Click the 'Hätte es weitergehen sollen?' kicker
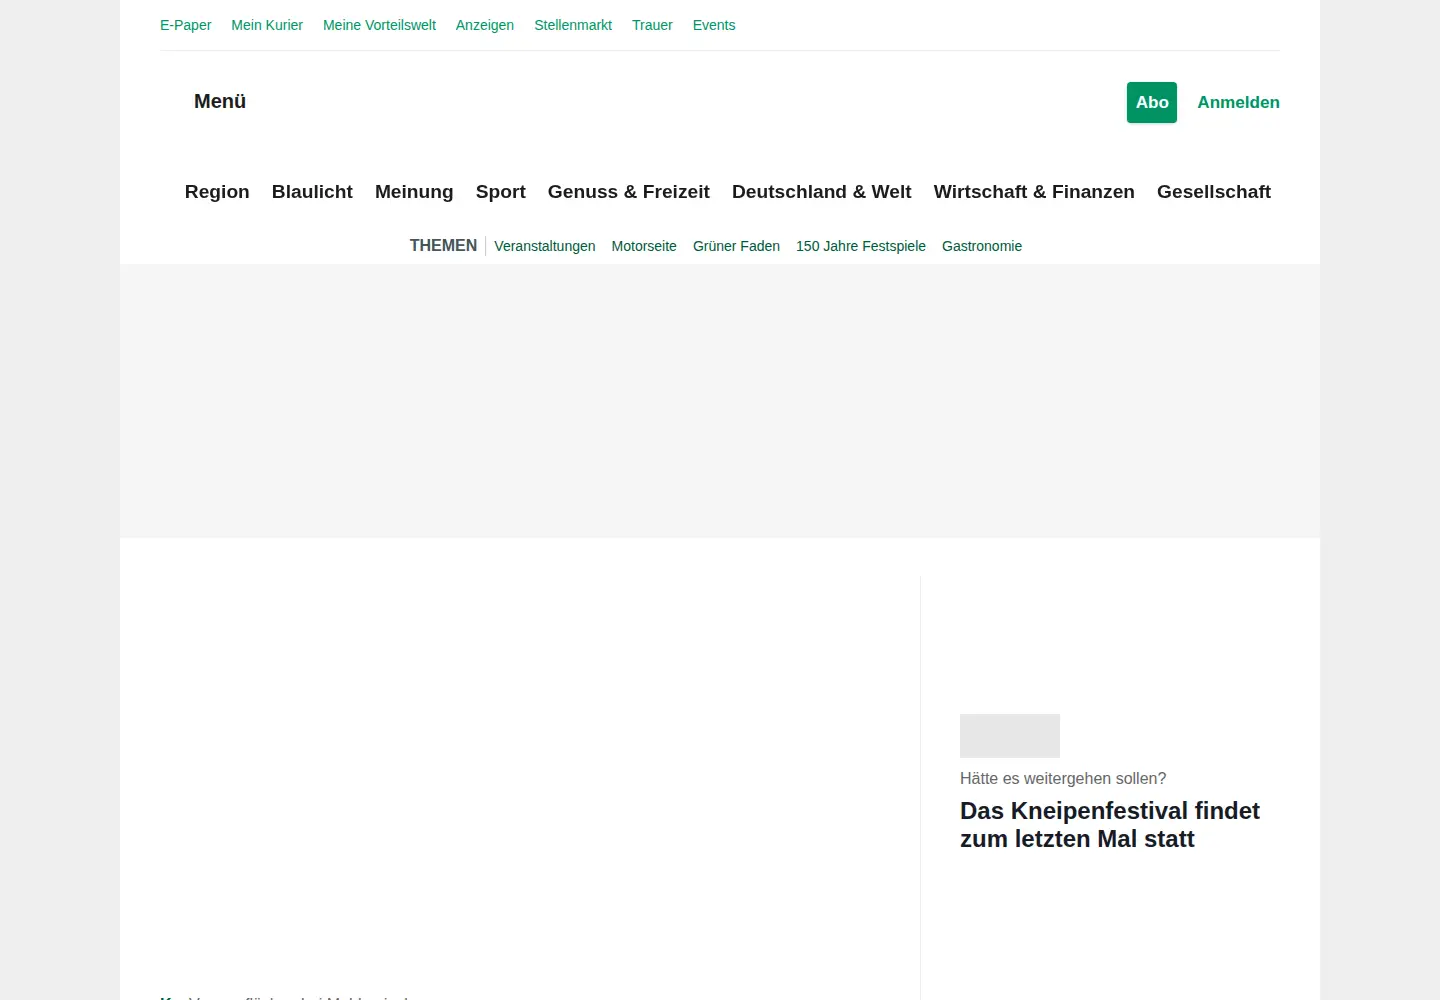The image size is (1440, 1000). pyautogui.click(x=1063, y=778)
